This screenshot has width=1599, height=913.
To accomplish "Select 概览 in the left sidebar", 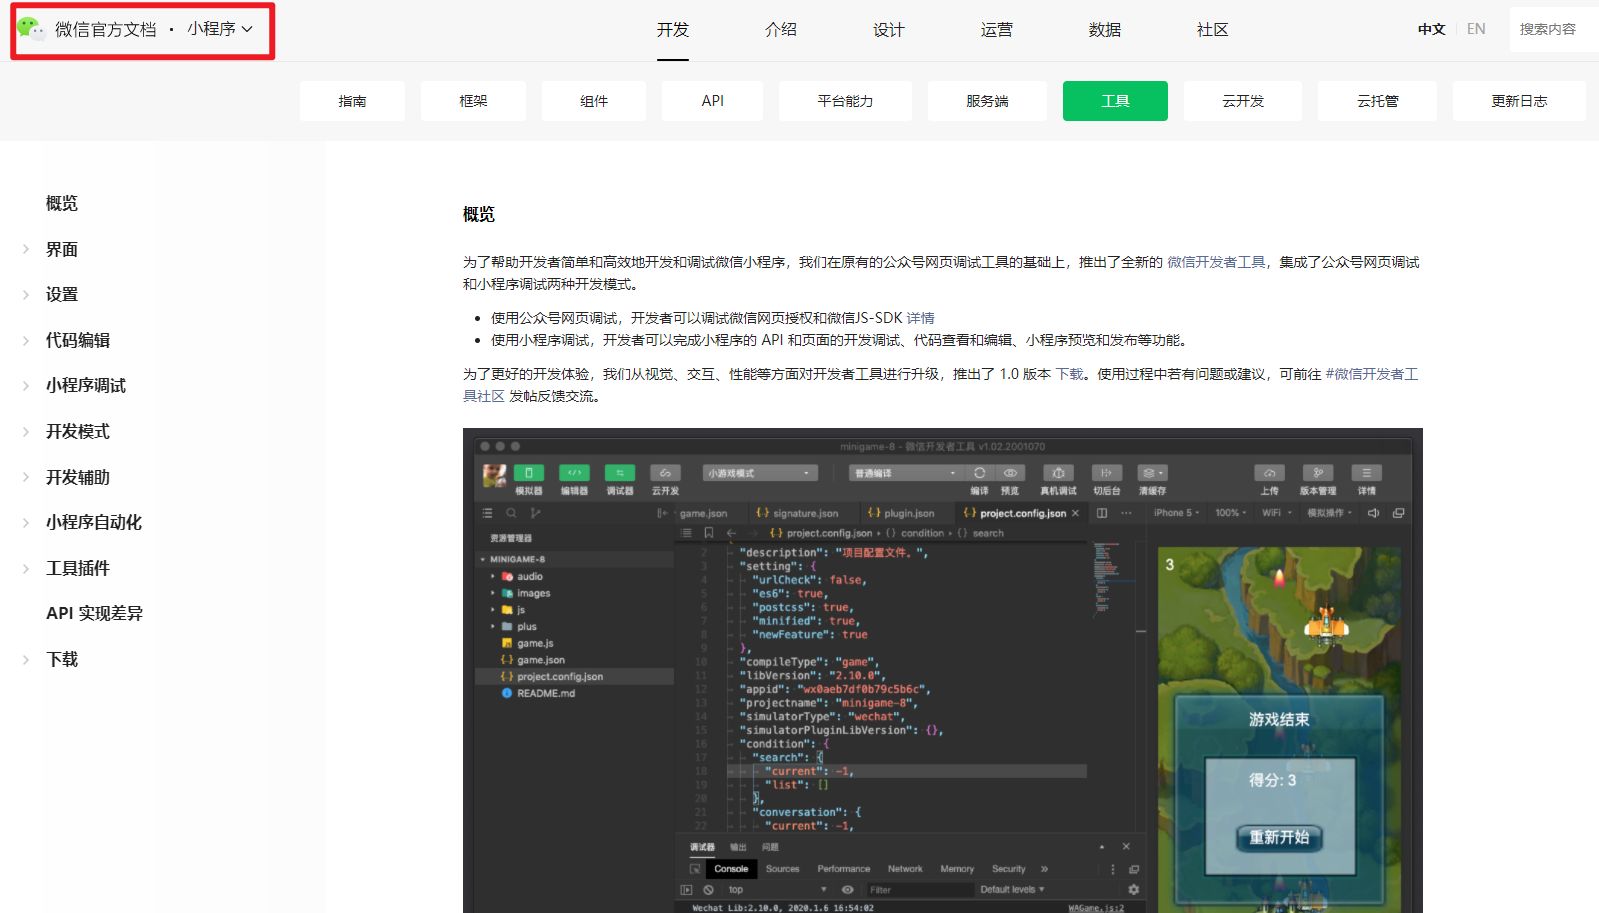I will 62,204.
